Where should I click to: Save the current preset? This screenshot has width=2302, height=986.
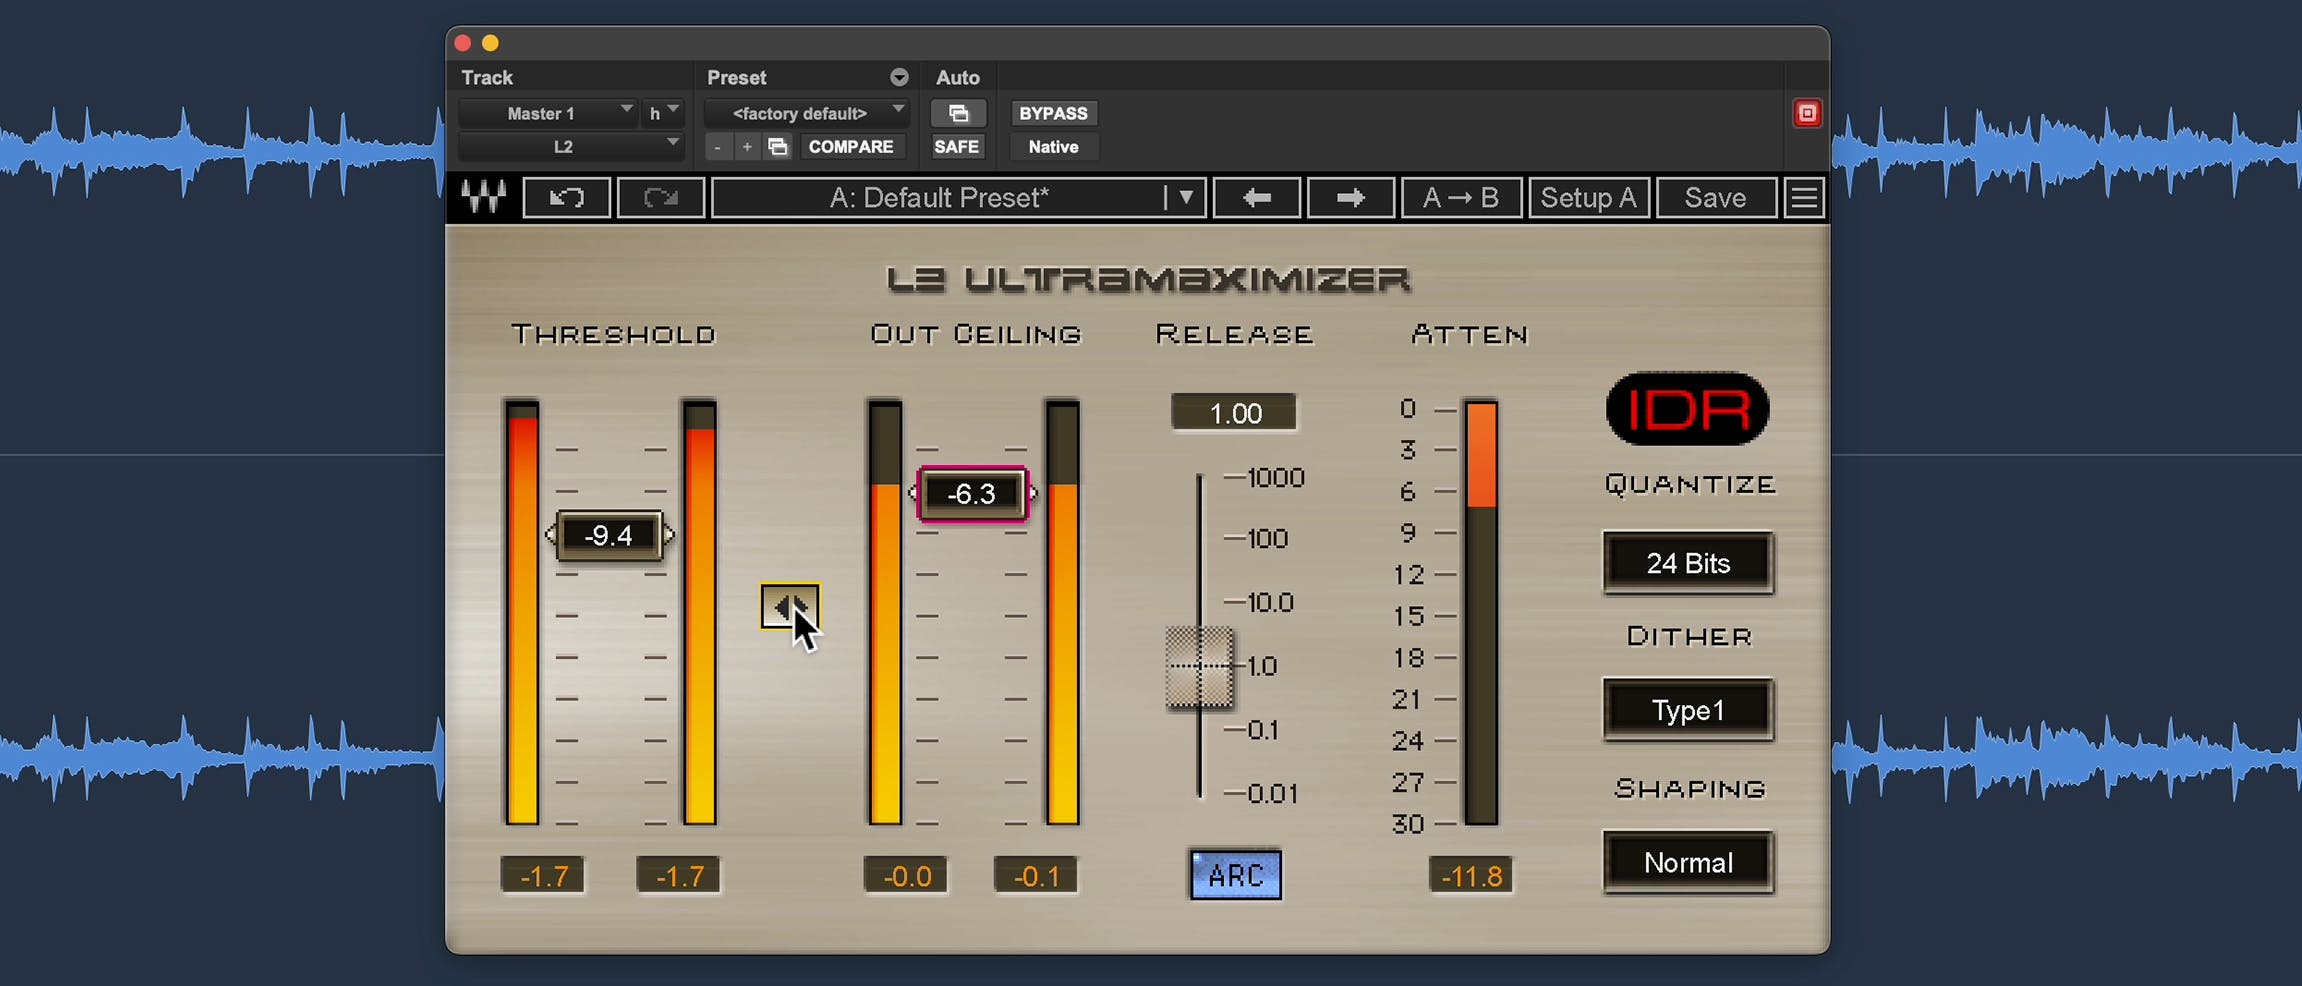(1714, 197)
